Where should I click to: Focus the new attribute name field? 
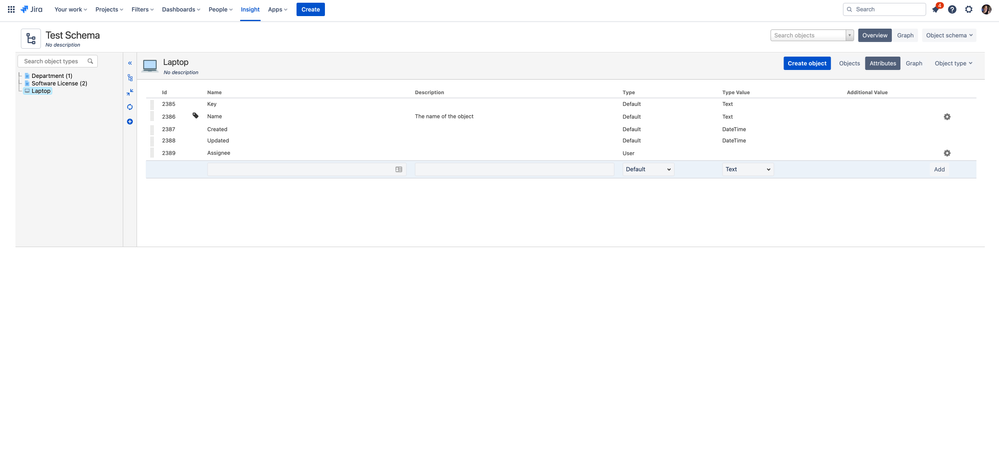(x=306, y=169)
